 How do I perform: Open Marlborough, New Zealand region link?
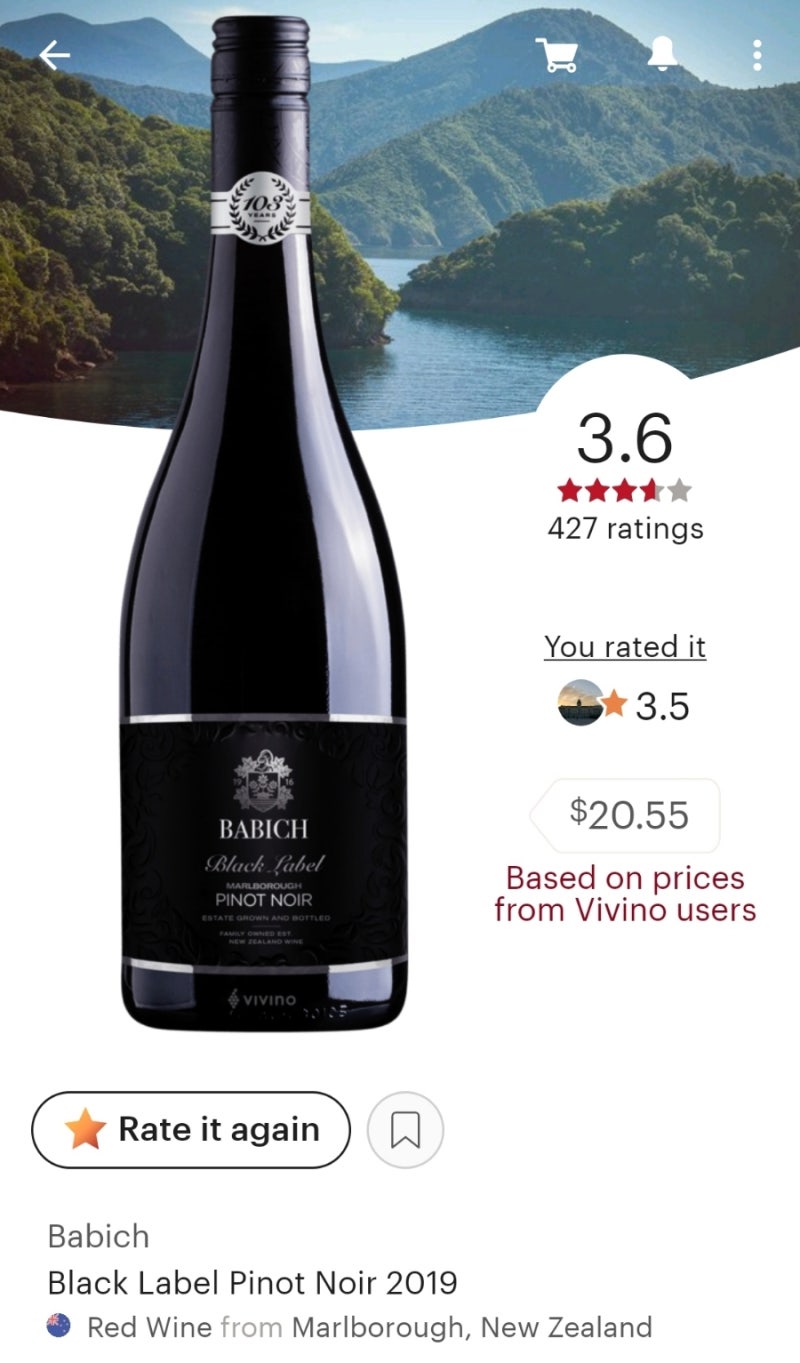click(x=472, y=1327)
